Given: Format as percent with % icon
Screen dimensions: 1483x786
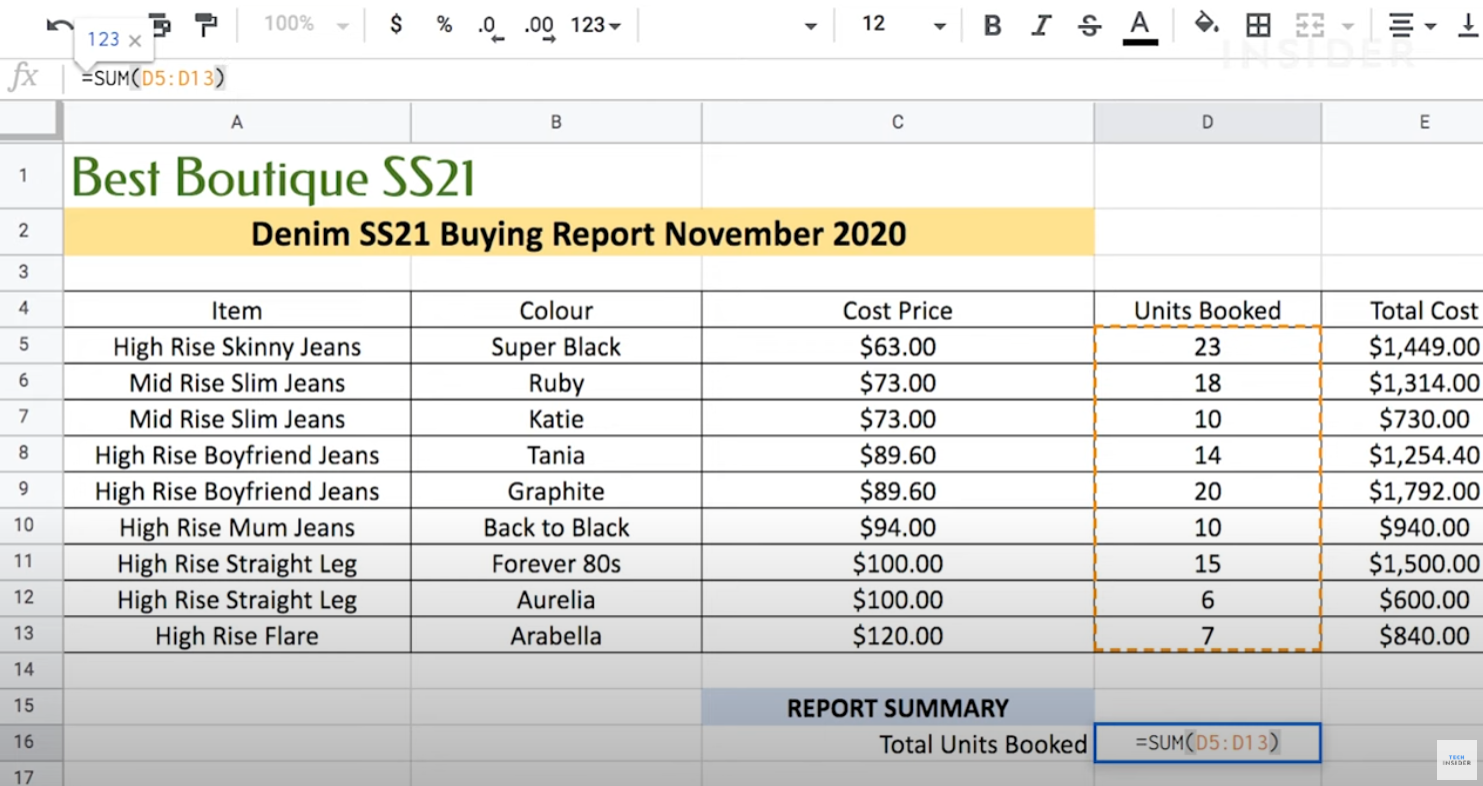Looking at the screenshot, I should click(444, 25).
